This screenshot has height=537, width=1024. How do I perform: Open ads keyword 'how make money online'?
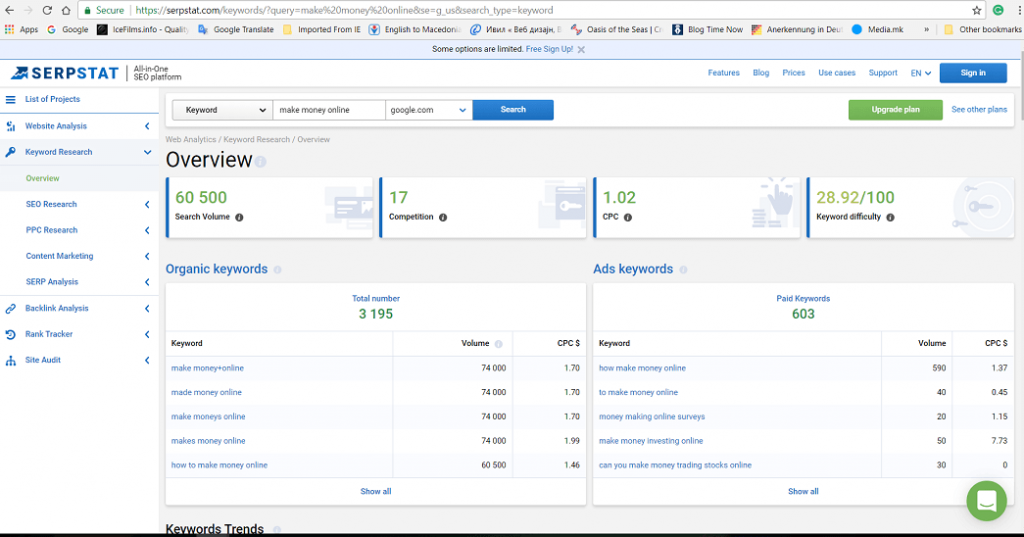642,368
